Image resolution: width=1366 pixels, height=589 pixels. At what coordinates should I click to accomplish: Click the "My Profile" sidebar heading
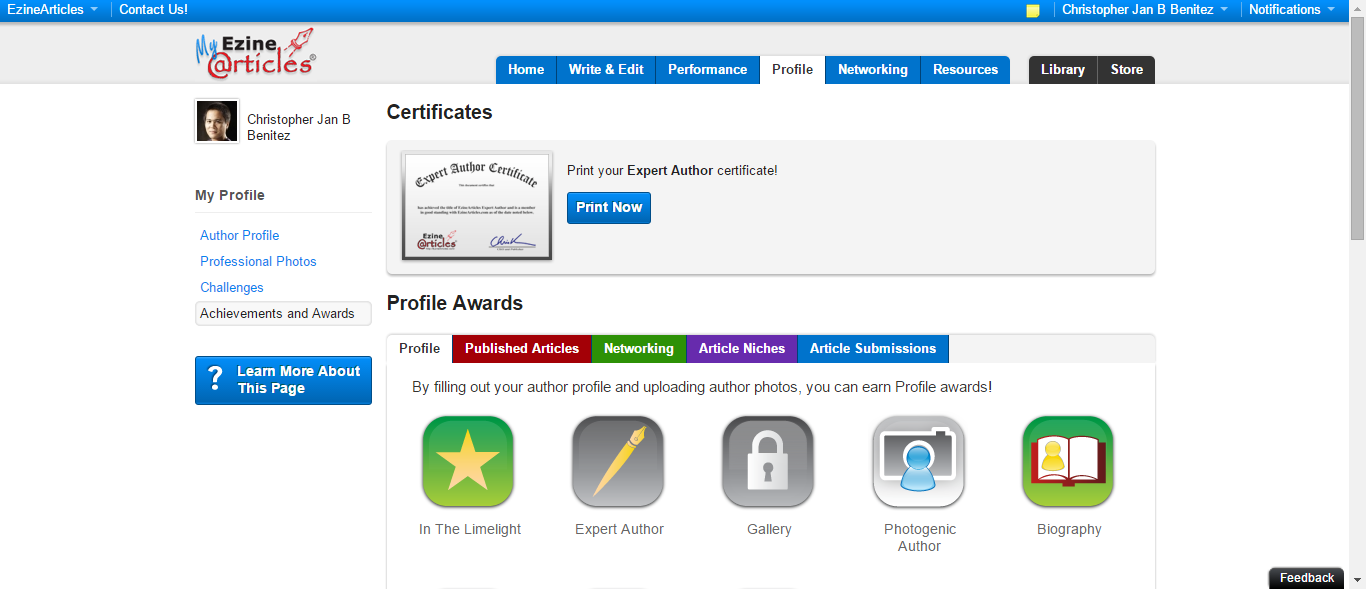coord(230,195)
